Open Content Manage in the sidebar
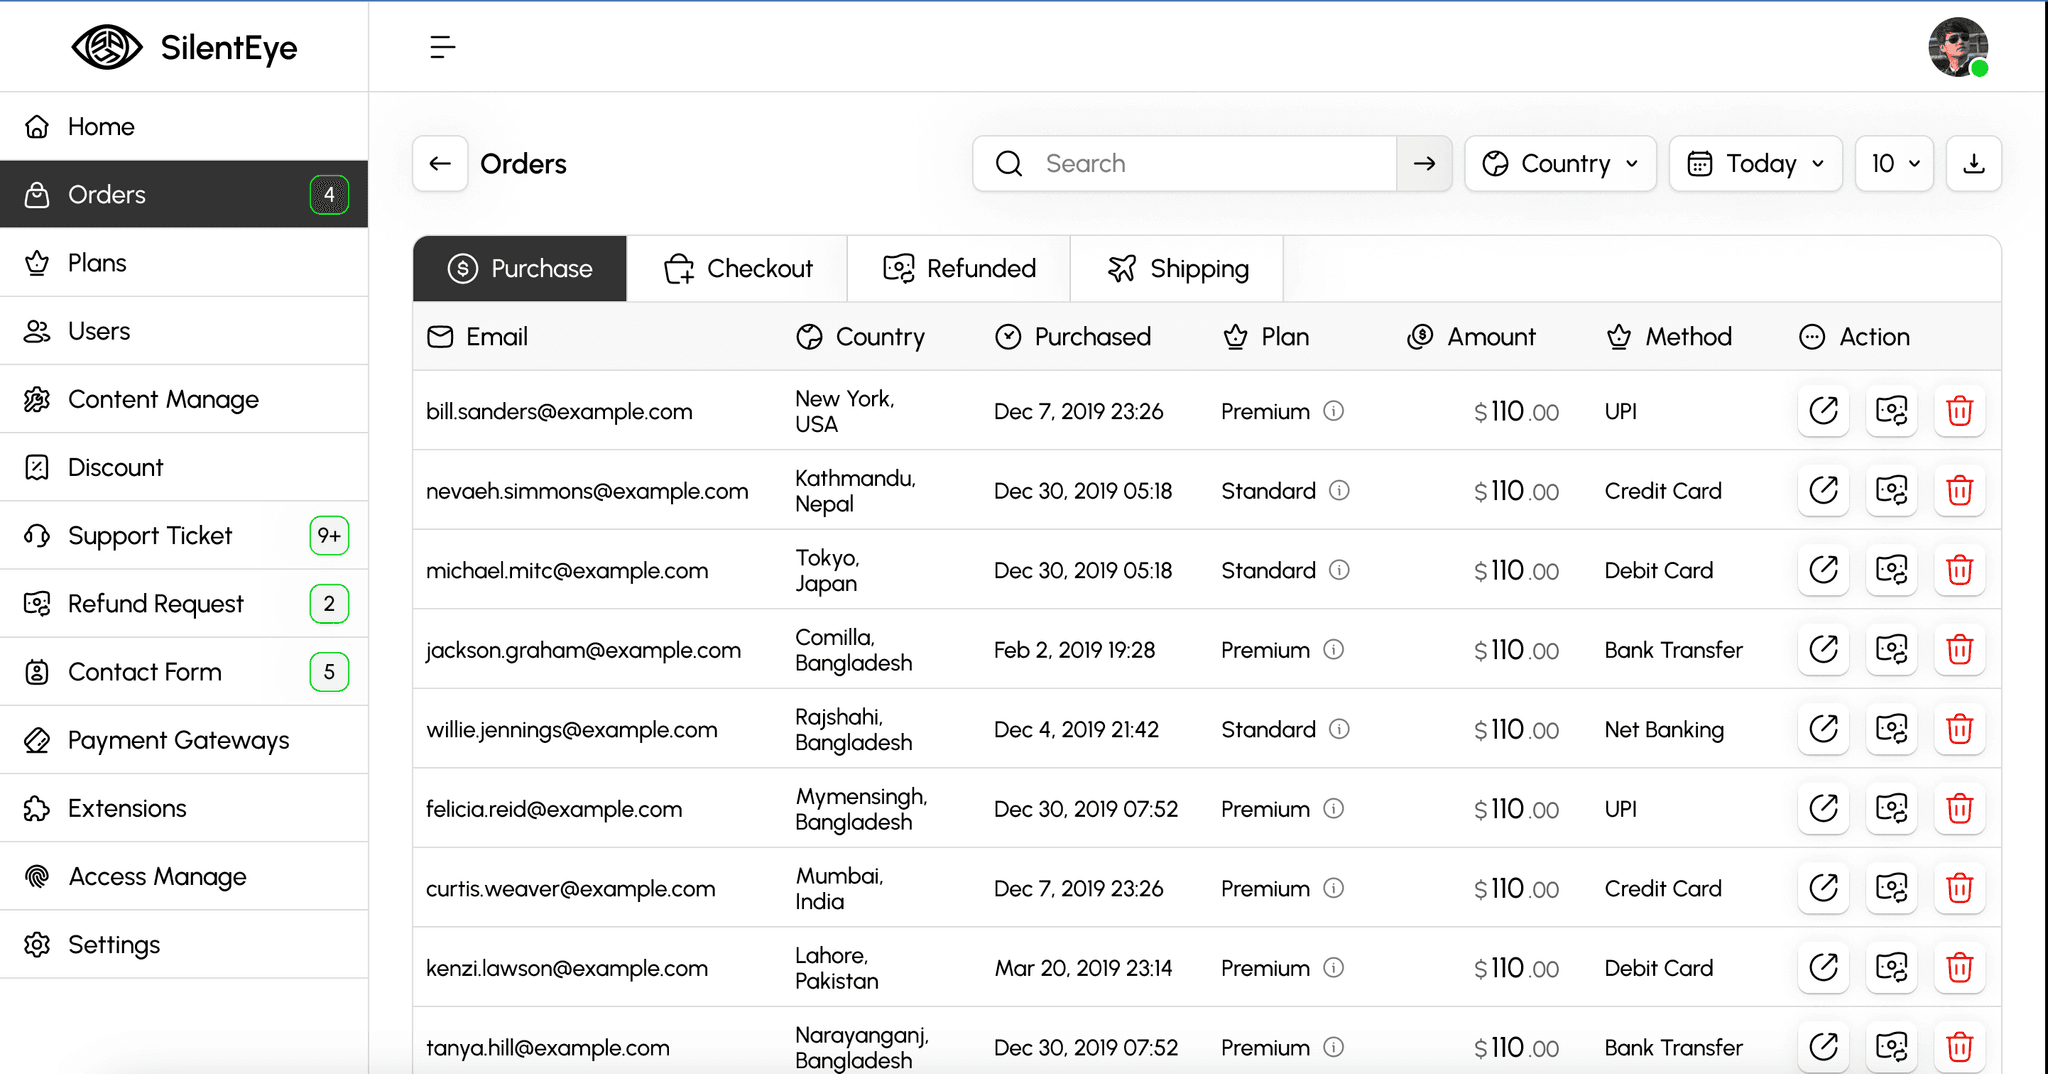This screenshot has height=1074, width=2048. (184, 399)
